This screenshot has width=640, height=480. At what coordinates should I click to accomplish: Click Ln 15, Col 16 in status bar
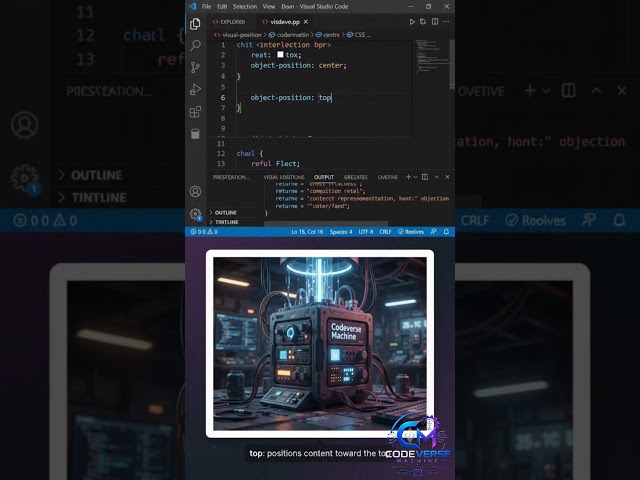(307, 231)
